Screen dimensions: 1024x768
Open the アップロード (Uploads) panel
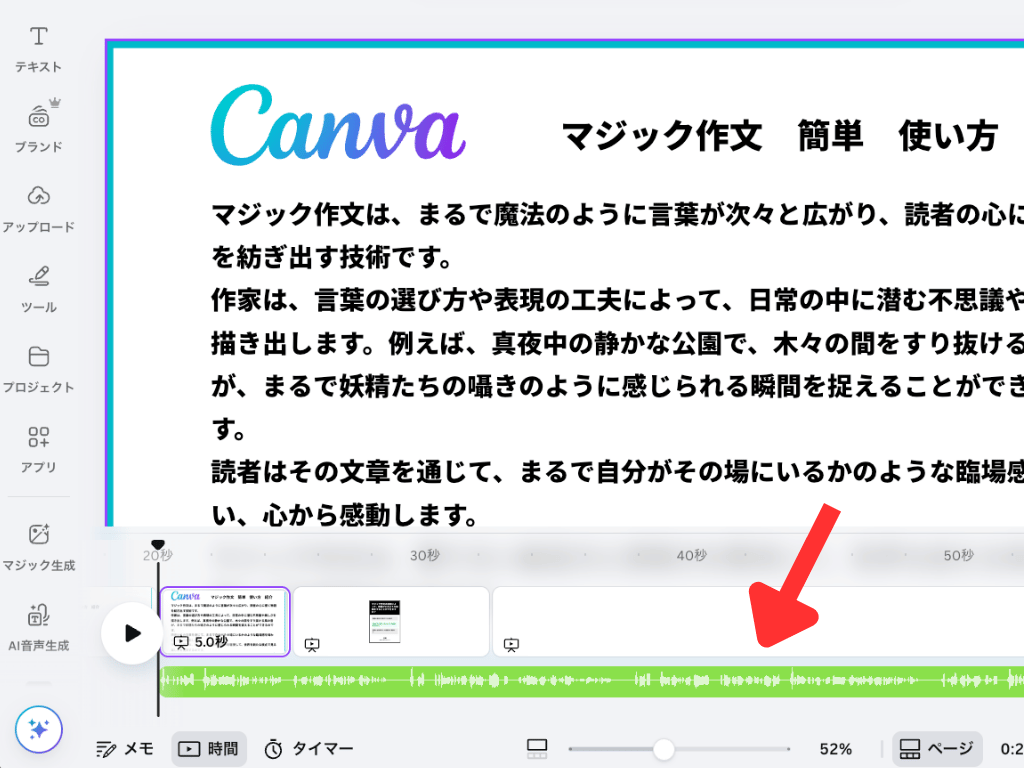coord(39,209)
